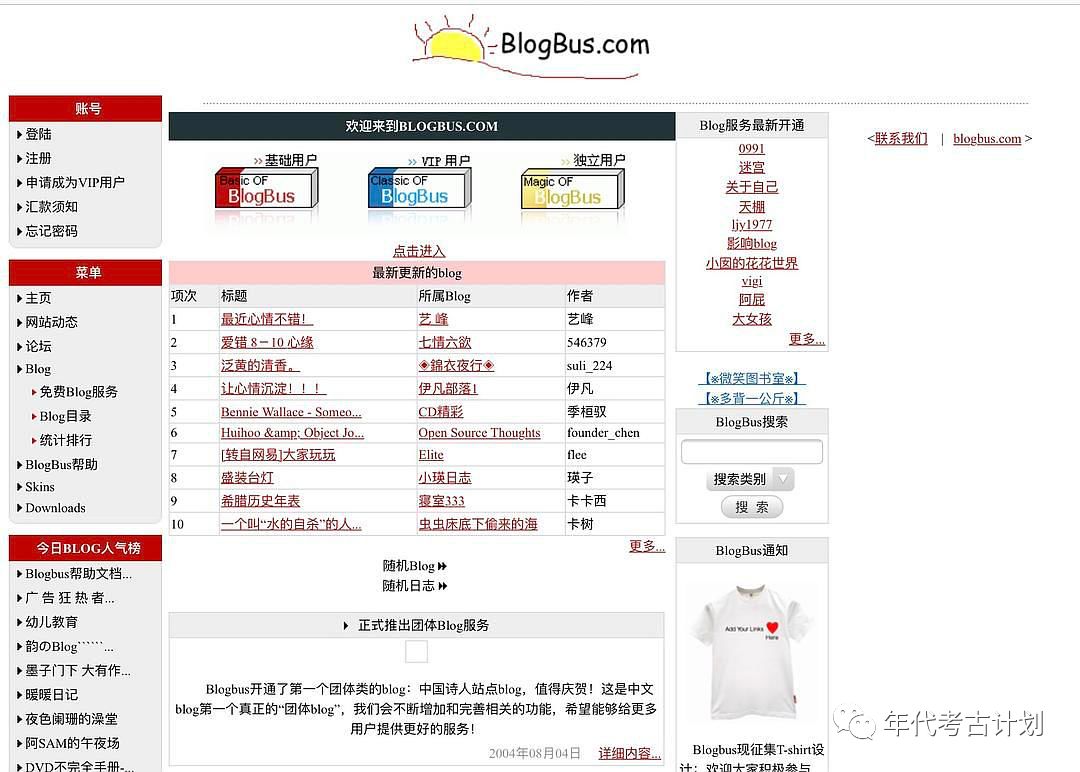Open post 泛黄的清香。
Image resolution: width=1080 pixels, height=772 pixels.
tap(260, 366)
